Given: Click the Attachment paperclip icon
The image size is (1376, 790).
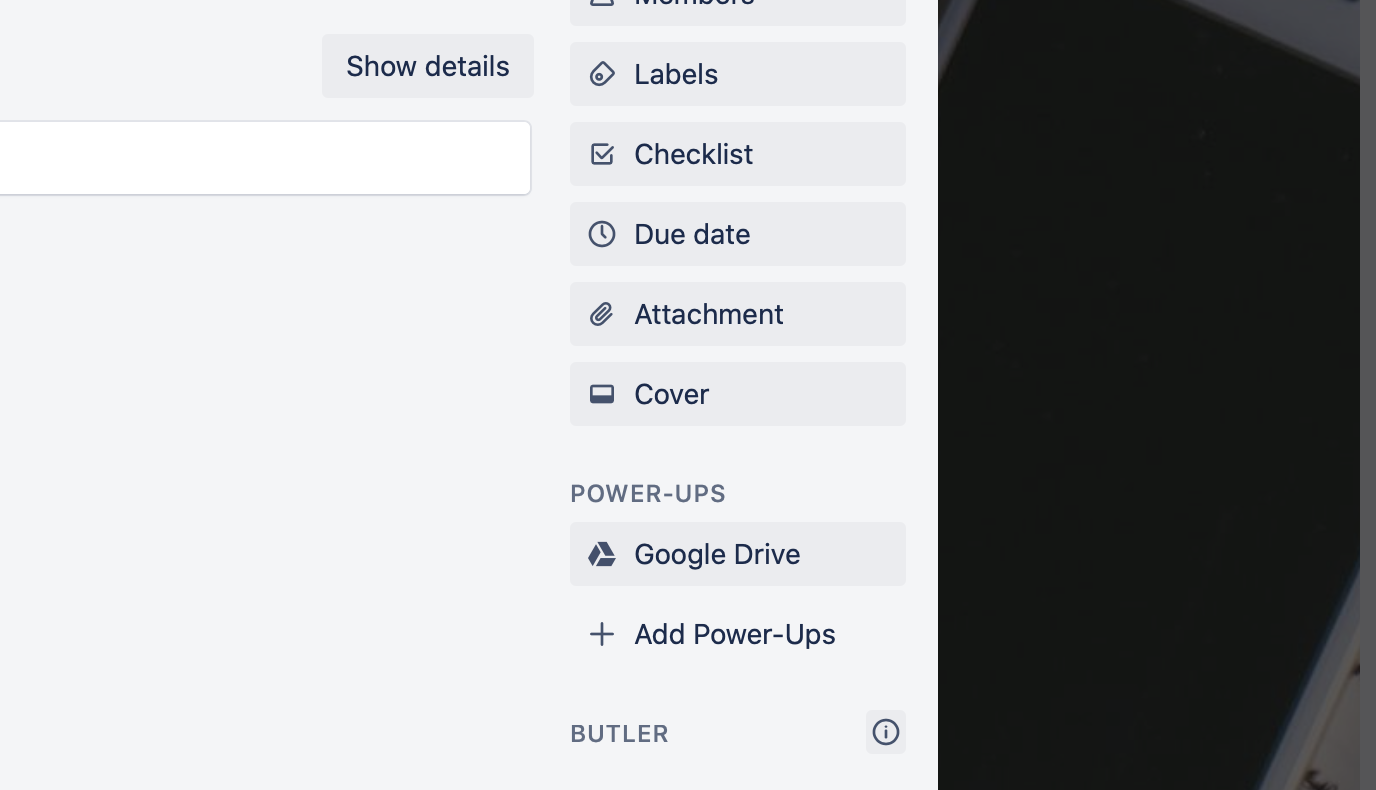Looking at the screenshot, I should tap(601, 314).
